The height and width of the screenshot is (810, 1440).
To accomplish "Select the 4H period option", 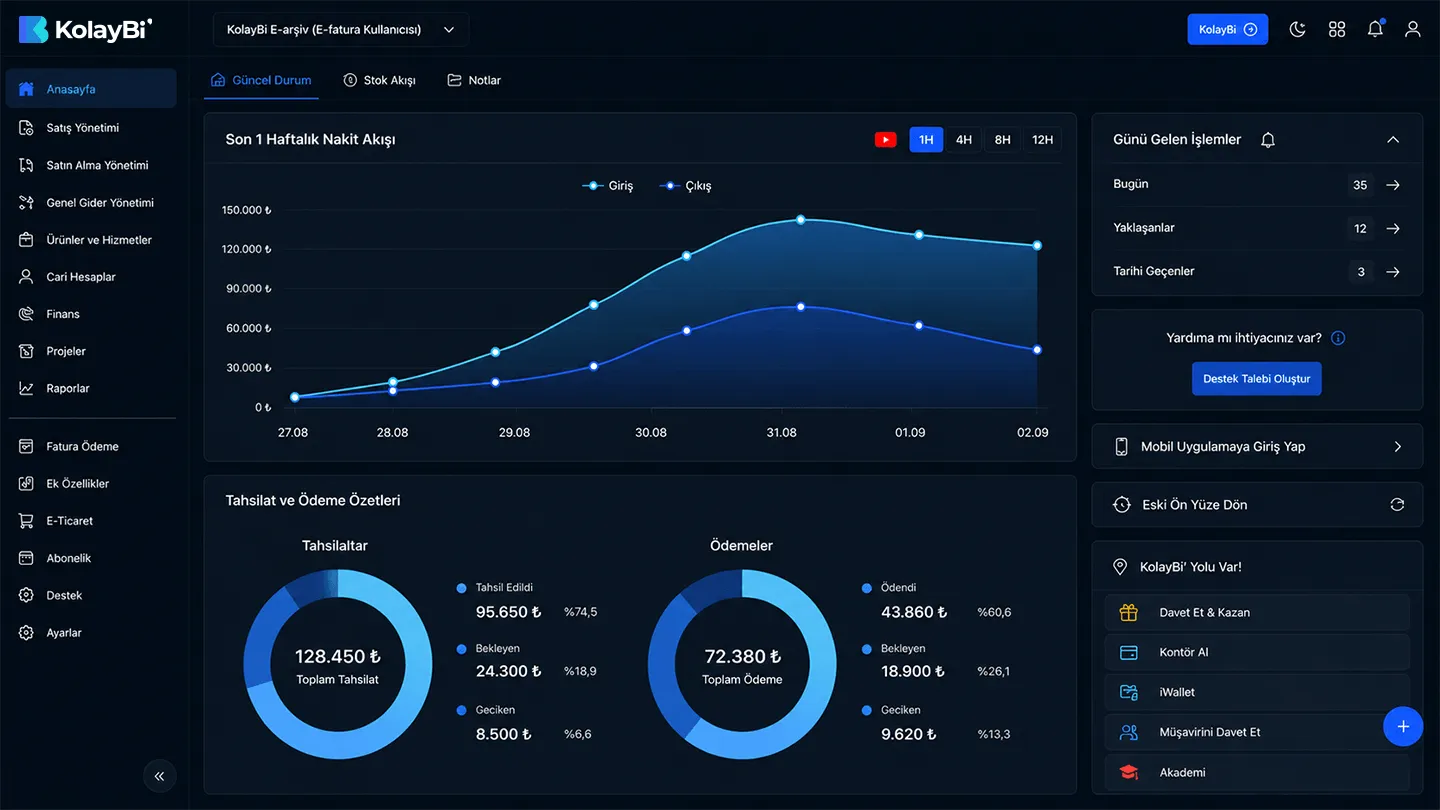I will (964, 140).
